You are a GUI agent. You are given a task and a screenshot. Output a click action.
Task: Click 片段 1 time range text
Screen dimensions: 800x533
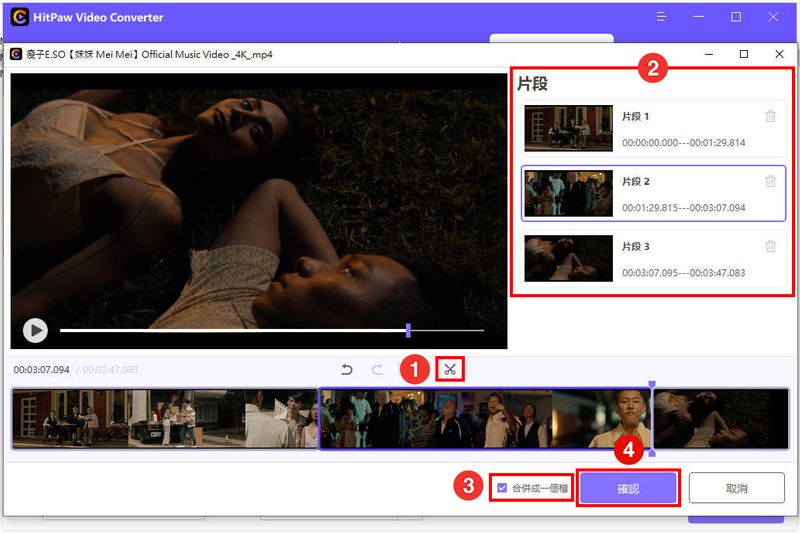[x=683, y=143]
